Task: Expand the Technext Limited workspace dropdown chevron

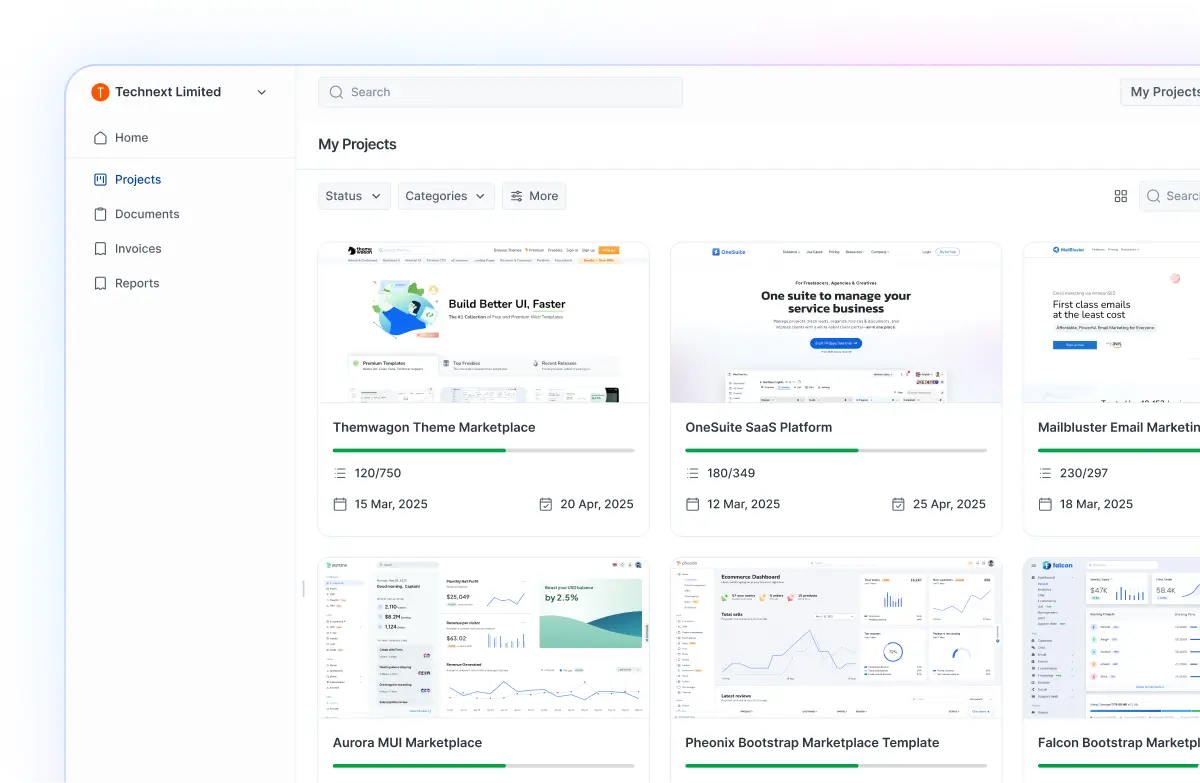Action: tap(262, 92)
